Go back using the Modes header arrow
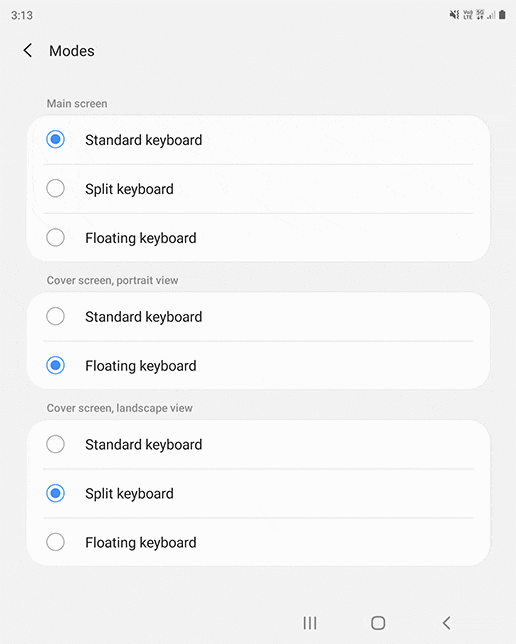516x644 pixels. point(28,51)
